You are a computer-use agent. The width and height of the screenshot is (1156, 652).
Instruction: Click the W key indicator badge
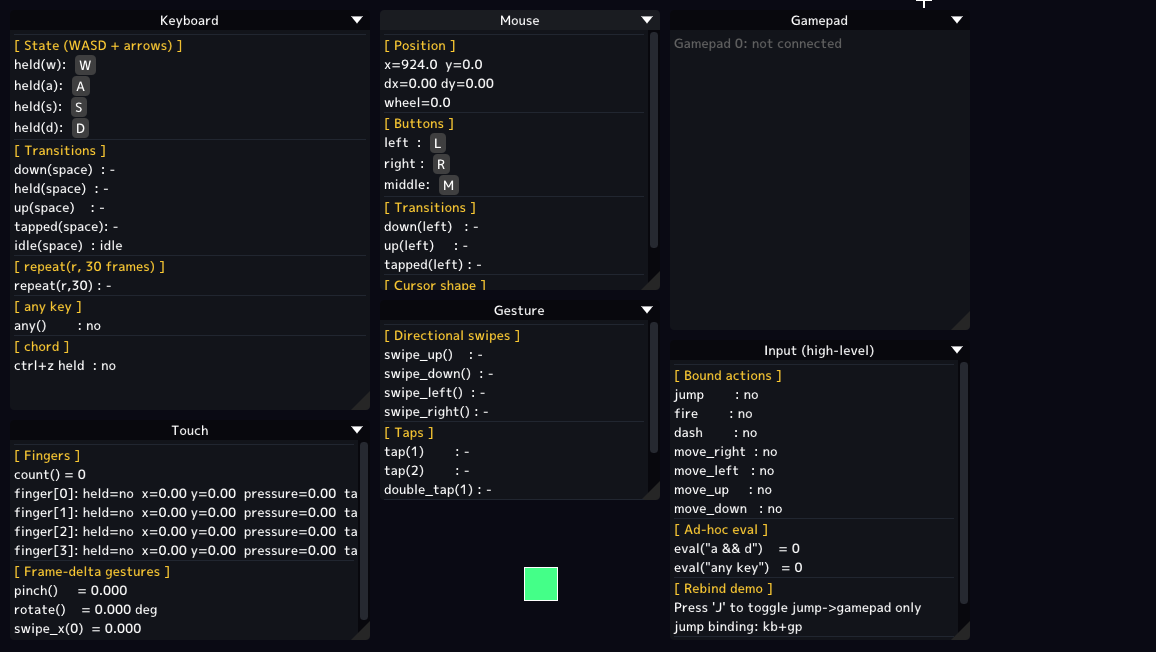85,65
